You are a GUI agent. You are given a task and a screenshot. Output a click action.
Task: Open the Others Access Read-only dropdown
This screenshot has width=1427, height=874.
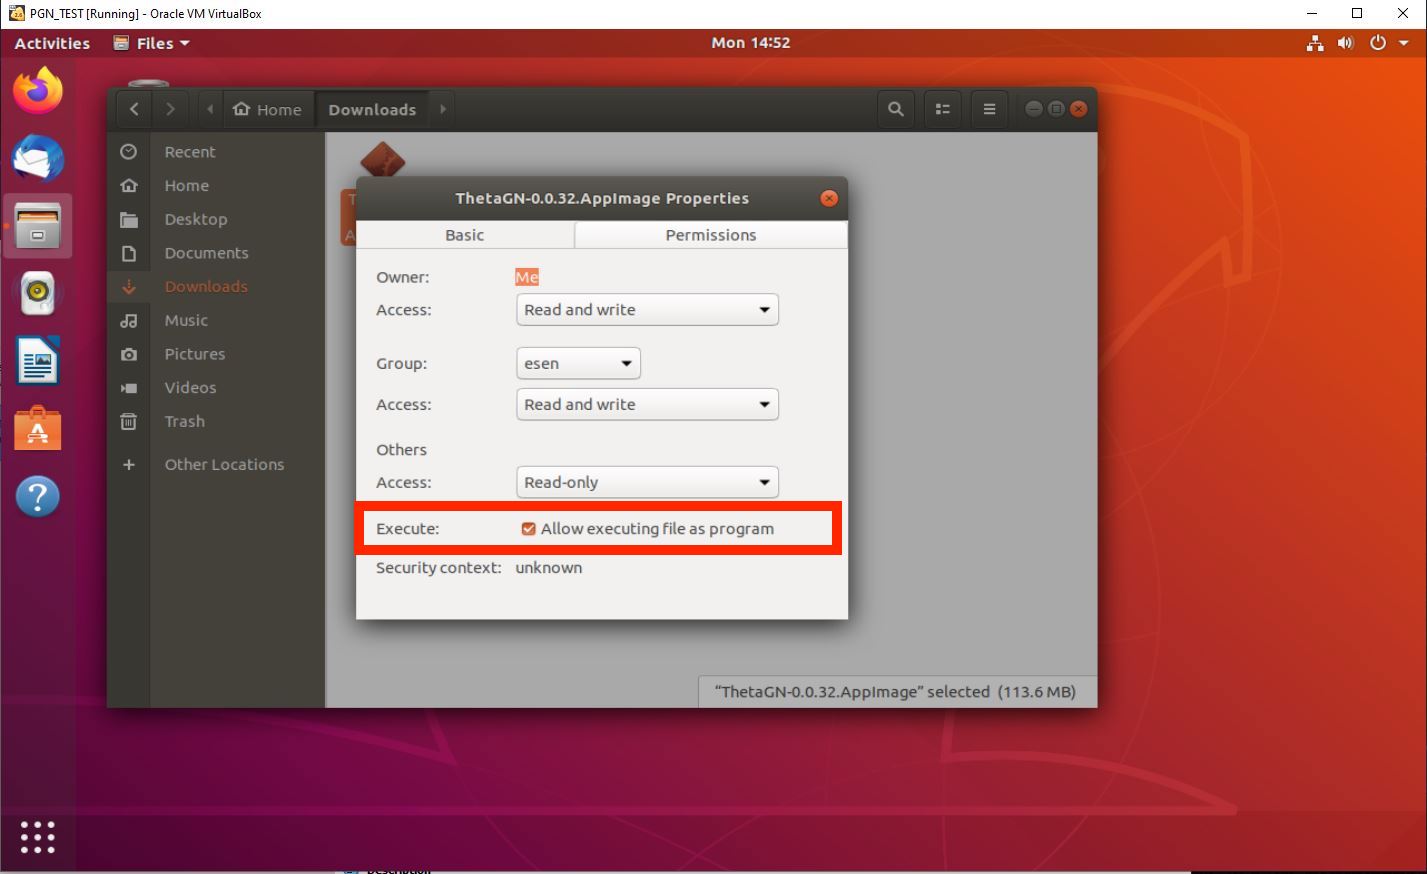(x=647, y=482)
